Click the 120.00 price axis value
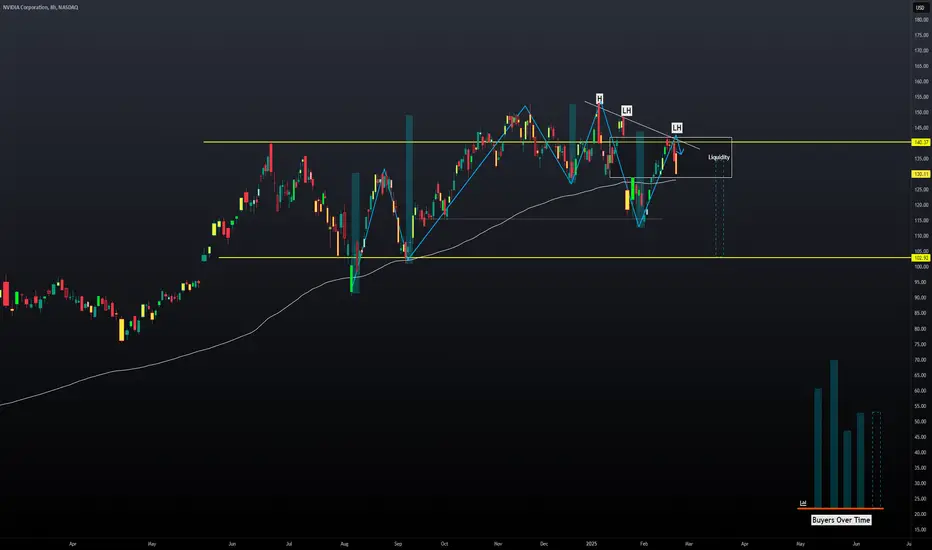Image resolution: width=932 pixels, height=550 pixels. 921,205
